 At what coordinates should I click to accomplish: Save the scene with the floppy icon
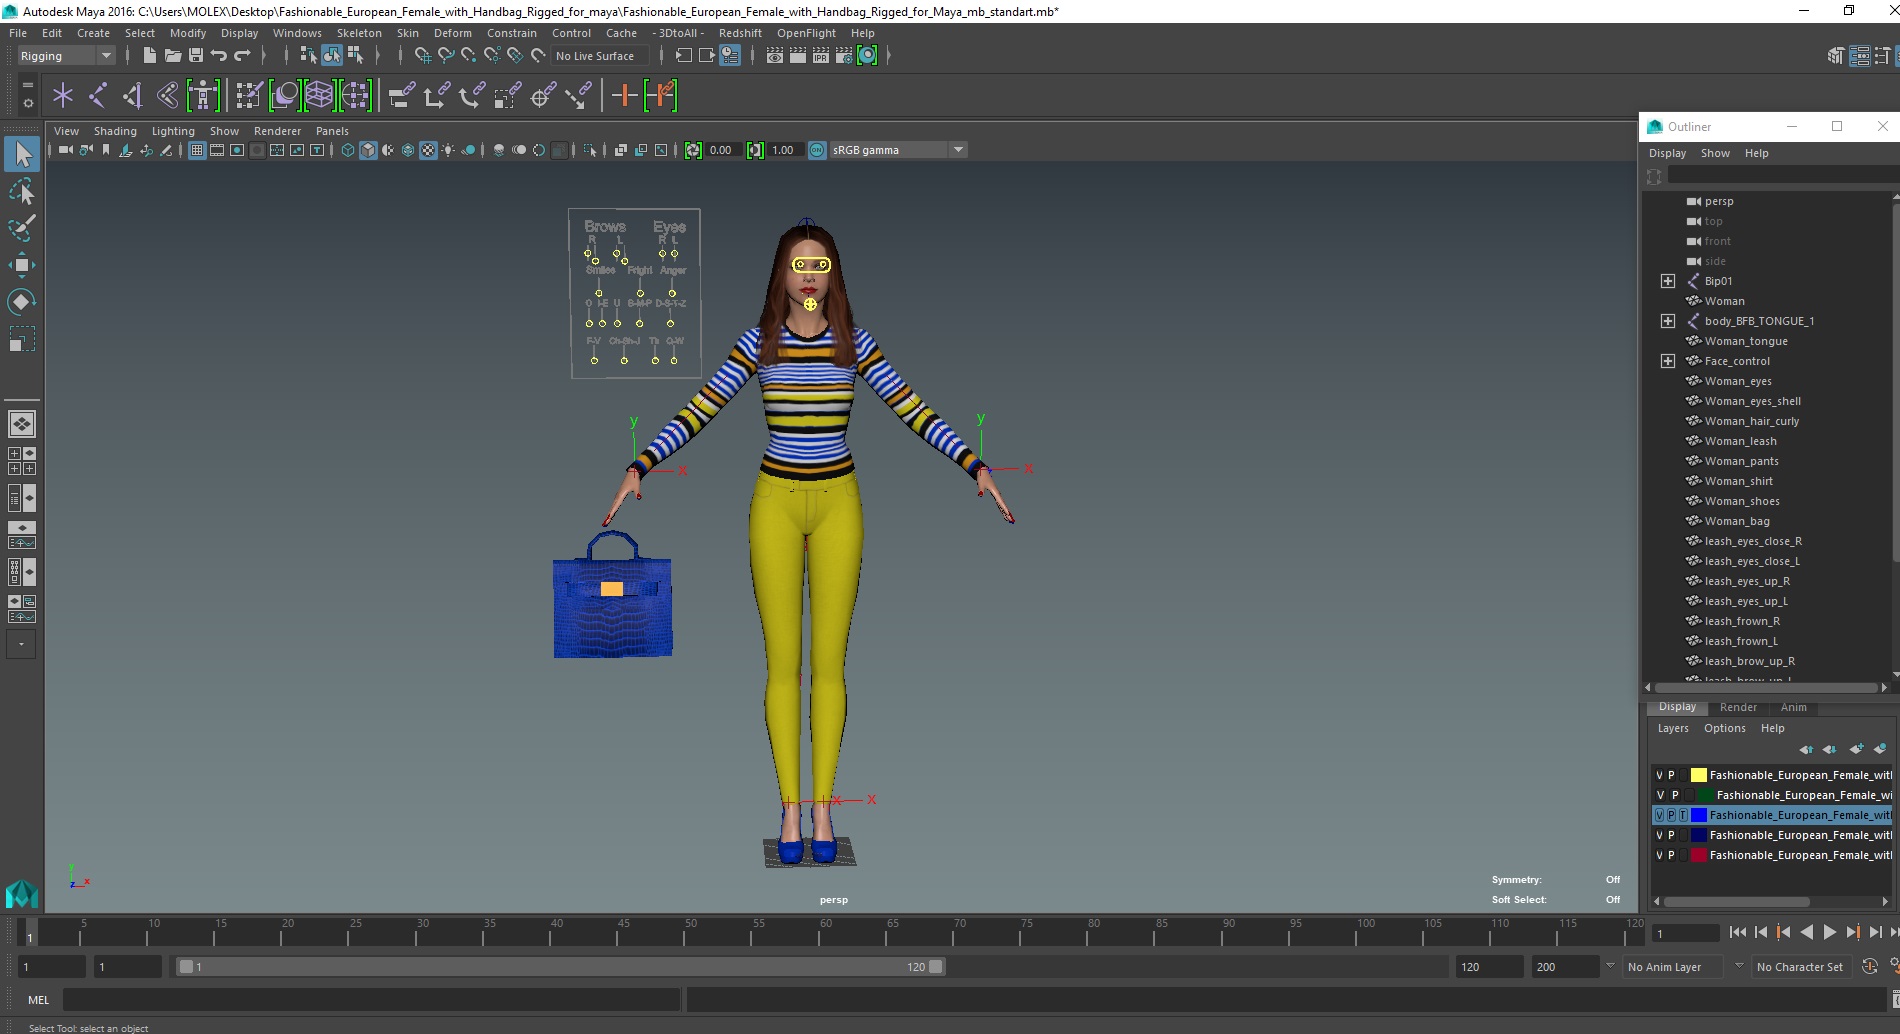(x=196, y=56)
